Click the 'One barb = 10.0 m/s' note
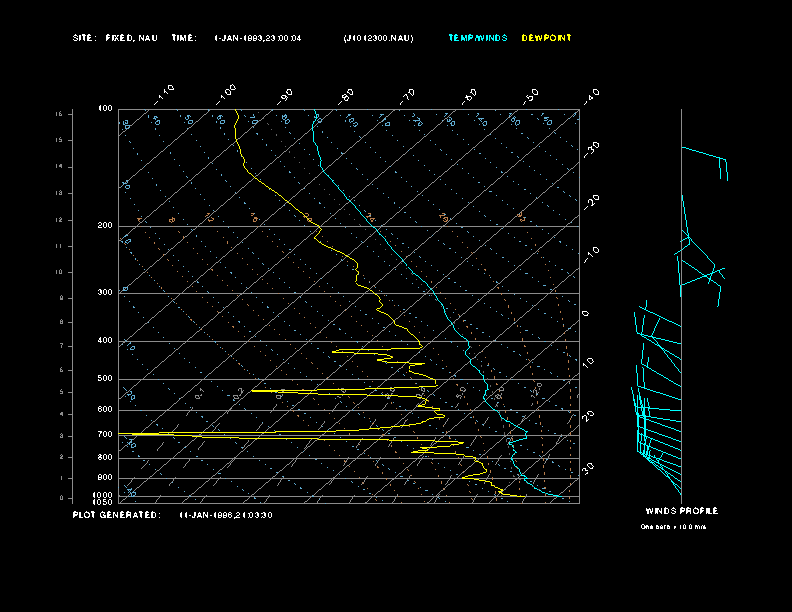The height and width of the screenshot is (612, 792). click(673, 526)
